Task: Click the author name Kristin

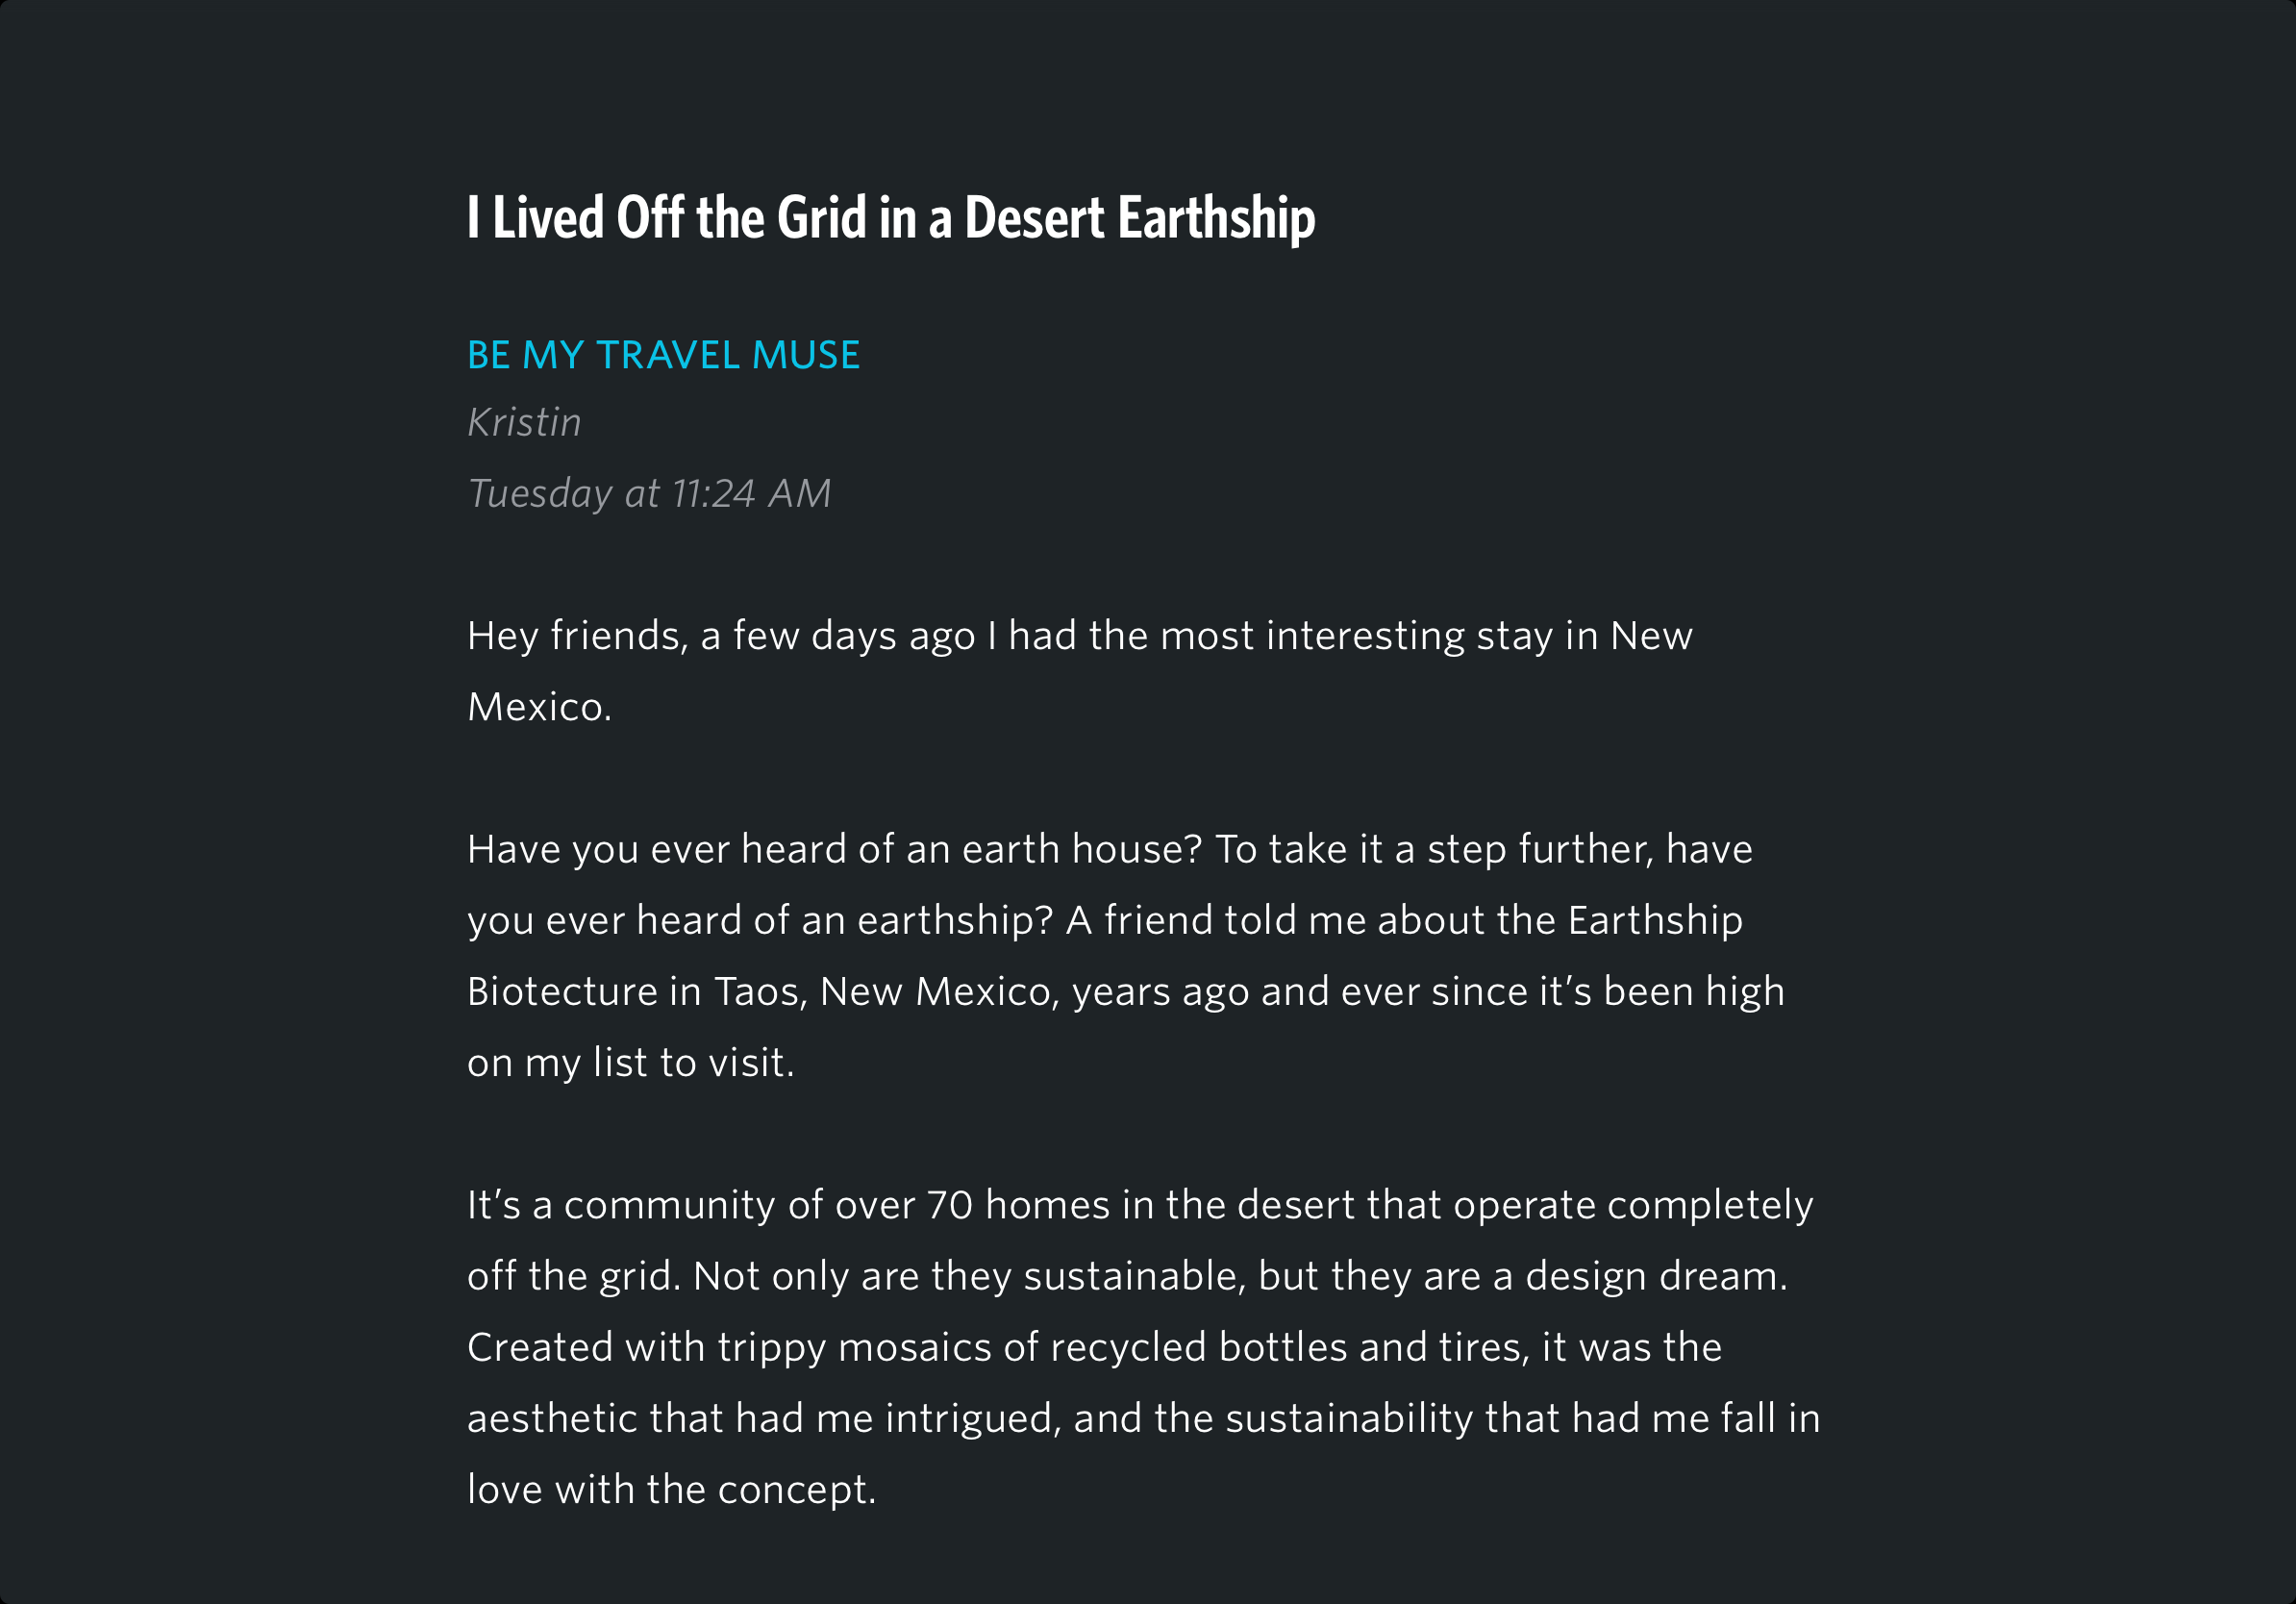Action: [x=524, y=422]
